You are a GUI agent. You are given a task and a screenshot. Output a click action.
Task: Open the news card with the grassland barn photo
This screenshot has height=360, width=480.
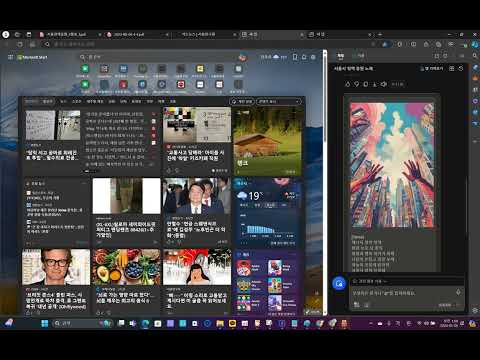[268, 141]
